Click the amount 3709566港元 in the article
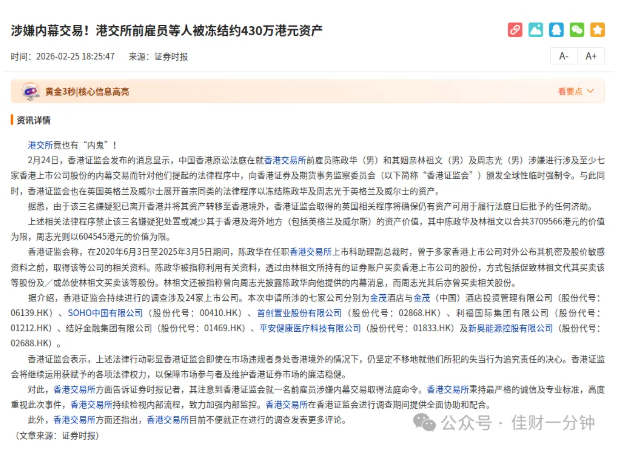The height and width of the screenshot is (455, 620). point(554,221)
